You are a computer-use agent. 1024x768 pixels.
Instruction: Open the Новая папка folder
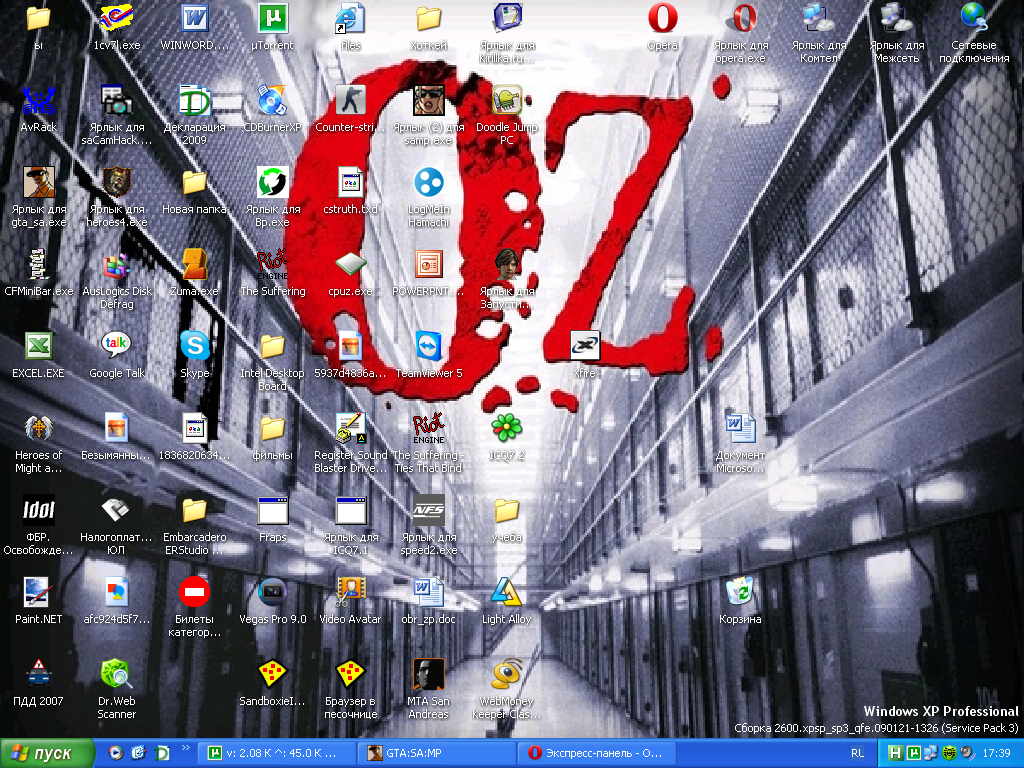195,191
